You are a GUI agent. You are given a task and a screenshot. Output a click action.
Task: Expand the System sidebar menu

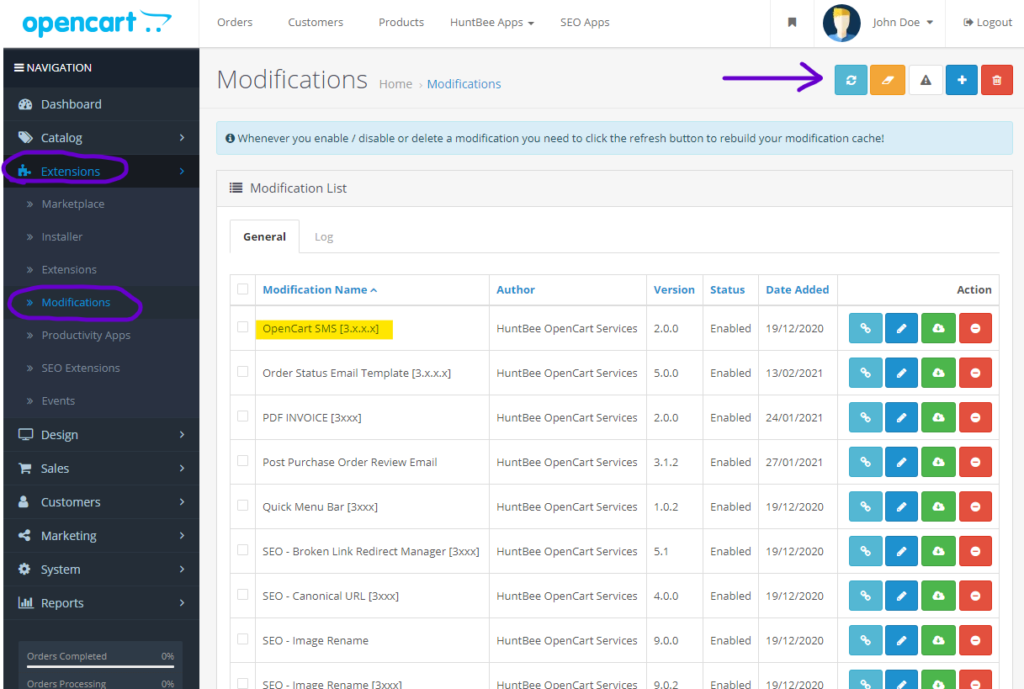(101, 569)
